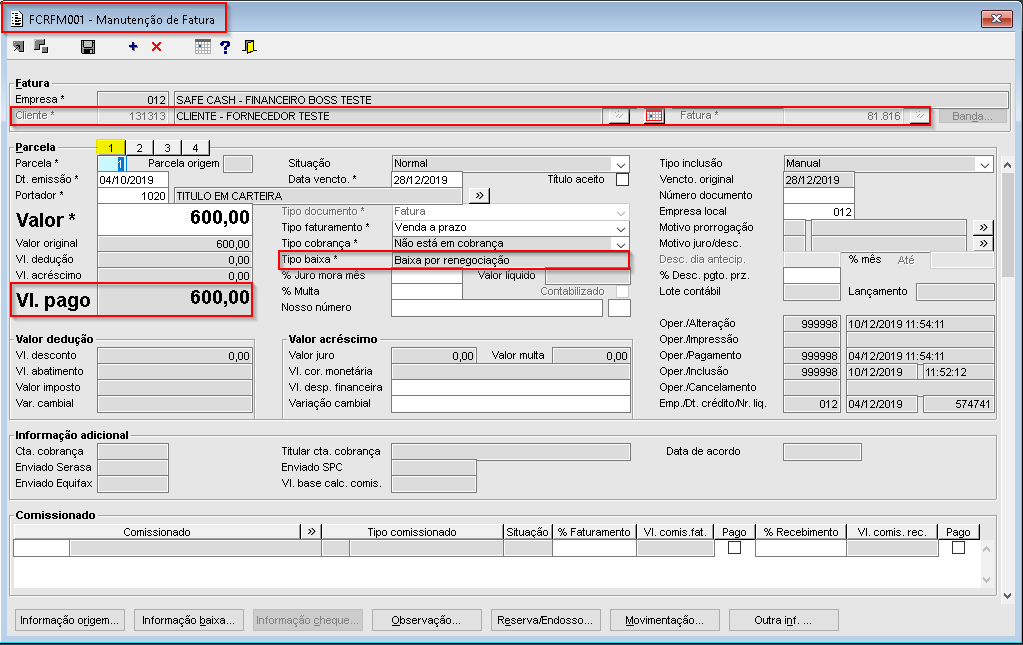This screenshot has height=645, width=1023.
Task: Click the Empresa code field 012
Action: click(x=133, y=100)
